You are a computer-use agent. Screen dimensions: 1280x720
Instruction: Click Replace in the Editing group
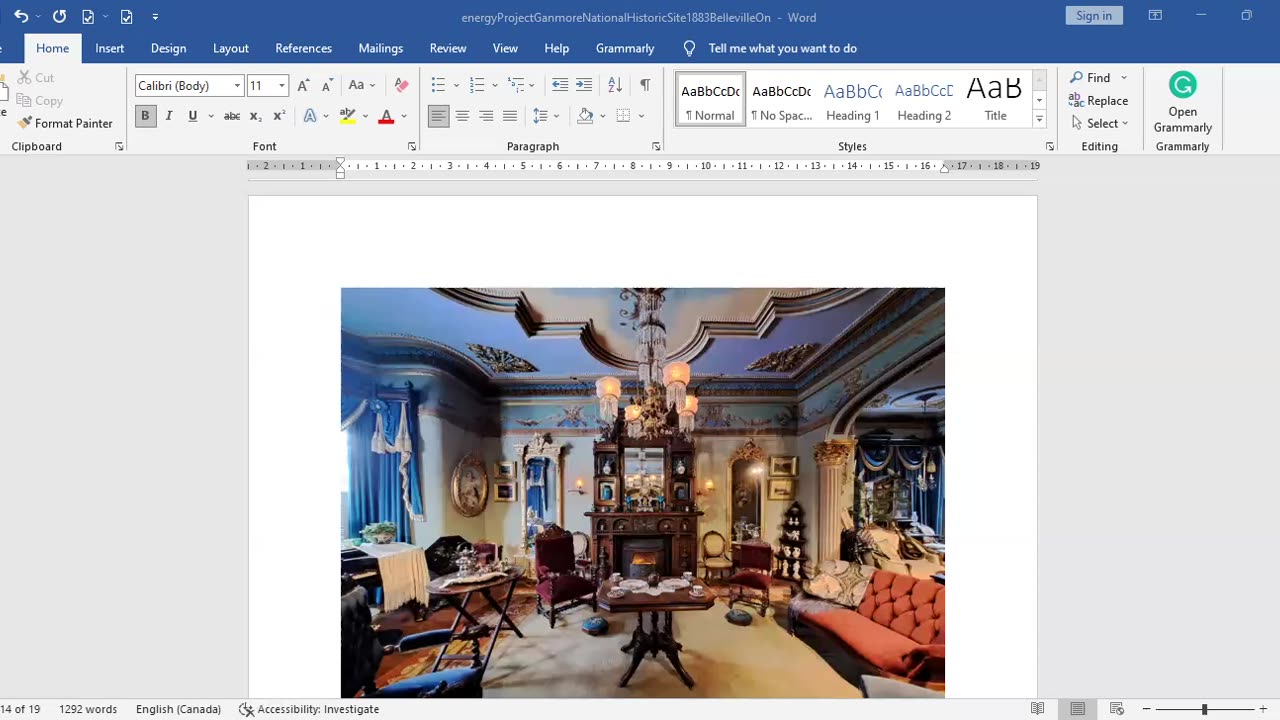pyautogui.click(x=1098, y=101)
